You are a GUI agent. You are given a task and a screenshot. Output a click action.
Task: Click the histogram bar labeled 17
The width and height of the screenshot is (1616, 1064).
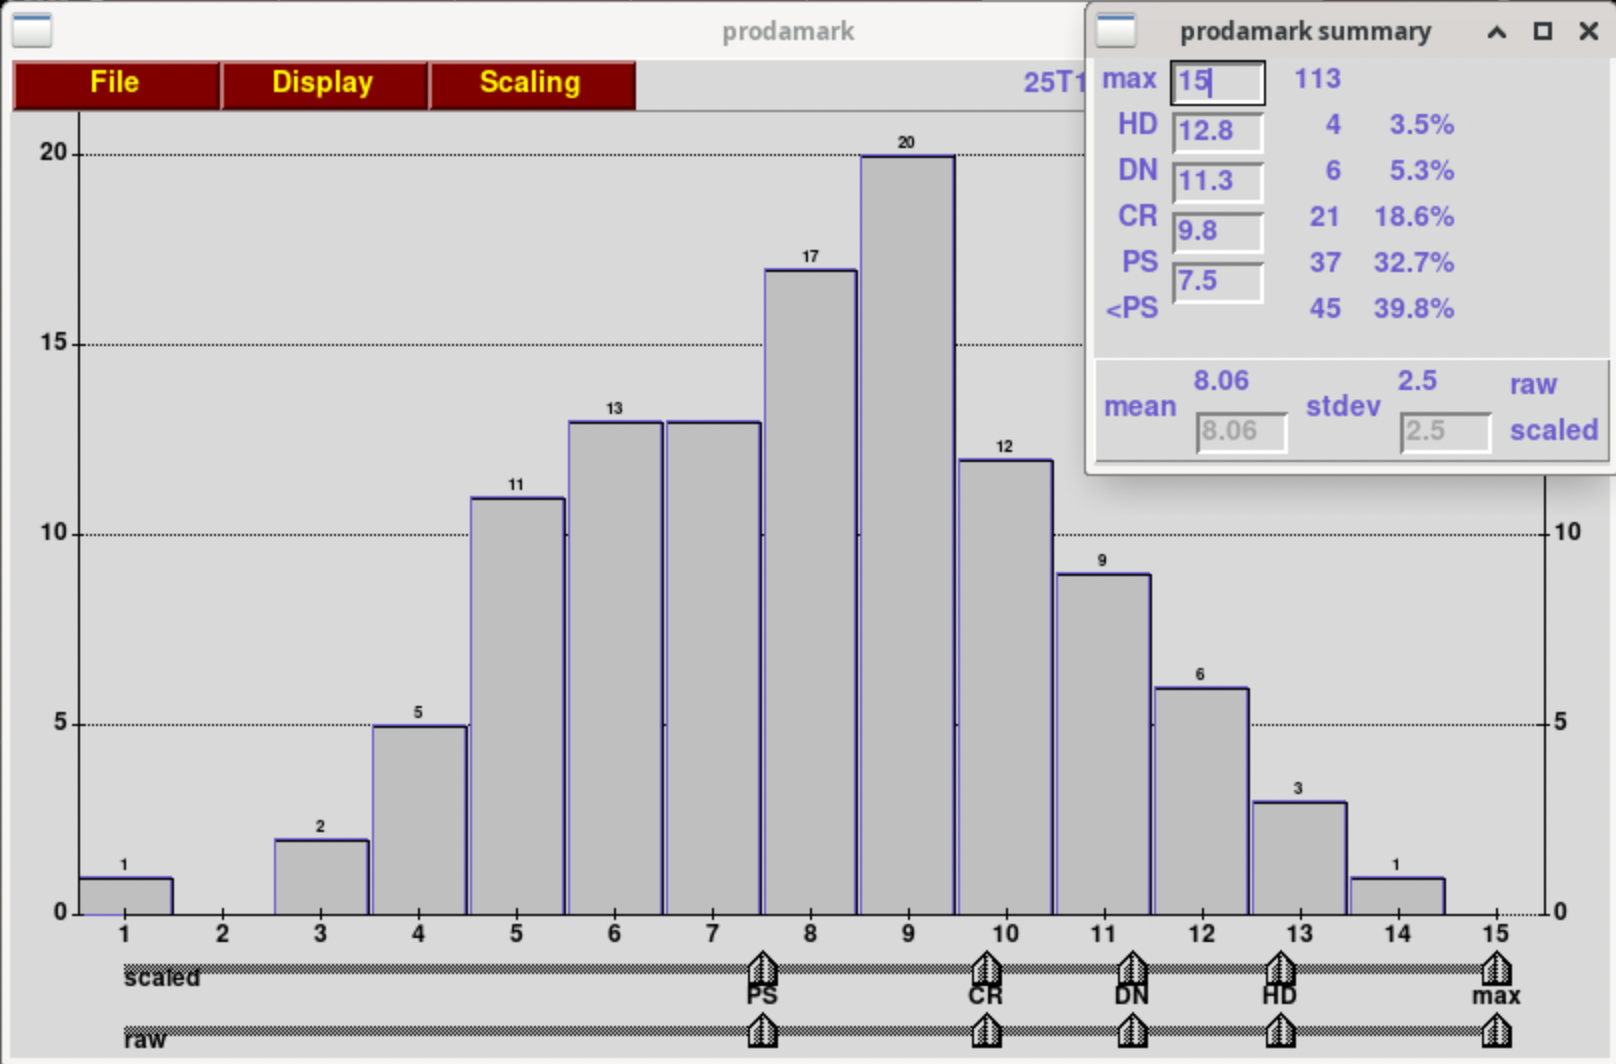[x=811, y=592]
